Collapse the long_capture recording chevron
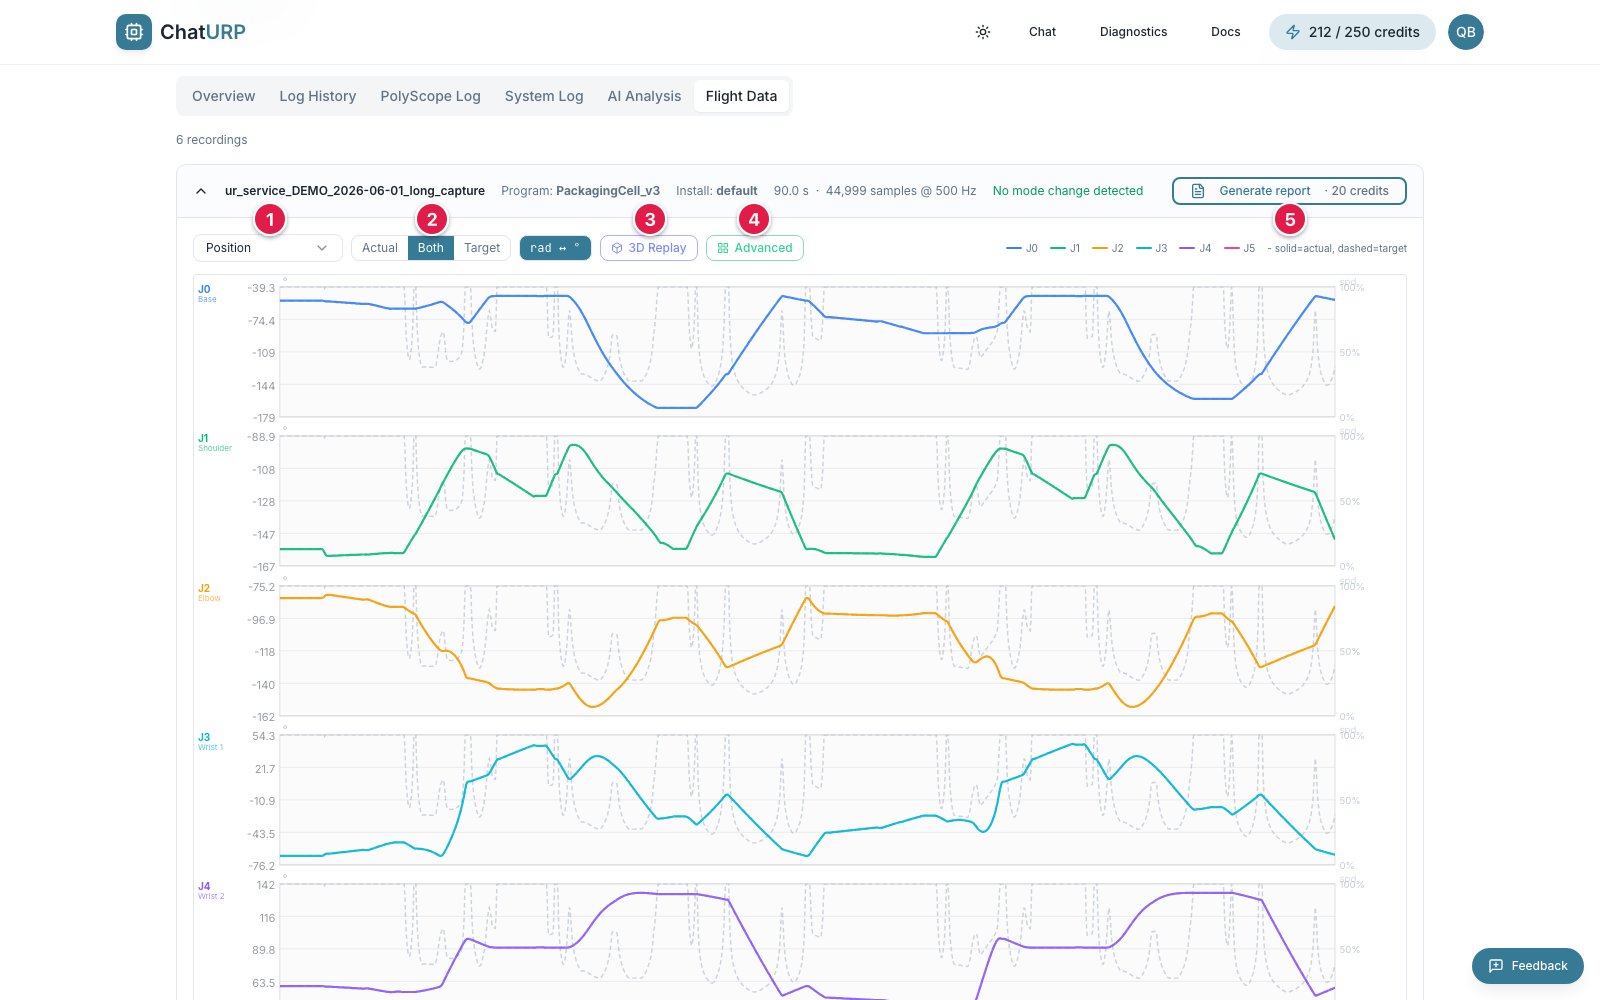 (x=201, y=191)
